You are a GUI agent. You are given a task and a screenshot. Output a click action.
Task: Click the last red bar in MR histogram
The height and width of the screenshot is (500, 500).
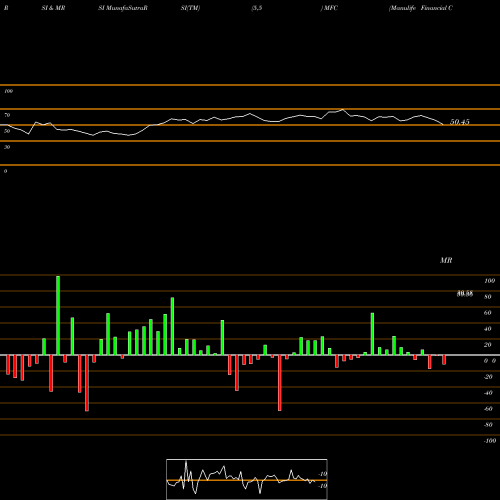coord(444,360)
